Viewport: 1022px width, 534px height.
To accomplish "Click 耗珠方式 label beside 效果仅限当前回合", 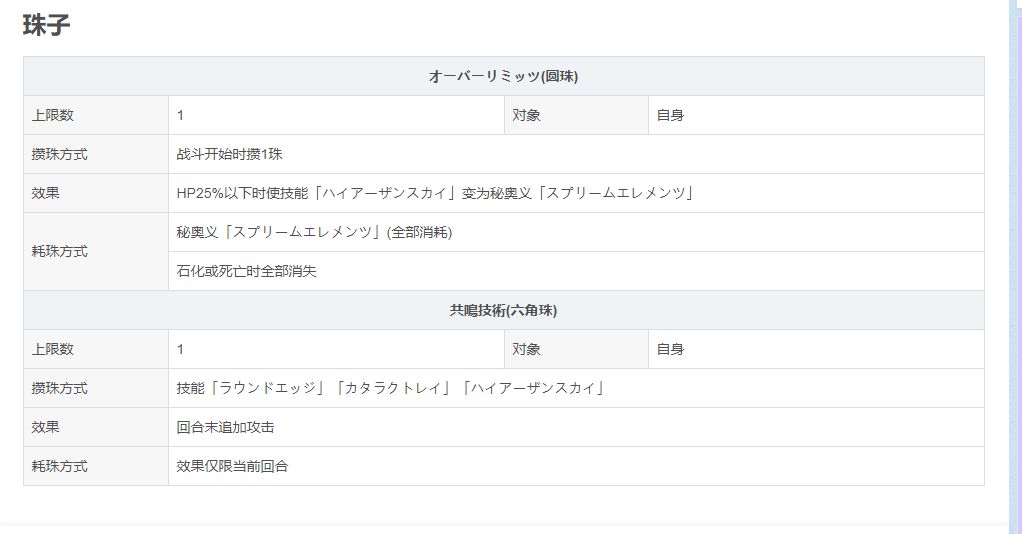I will tap(59, 466).
